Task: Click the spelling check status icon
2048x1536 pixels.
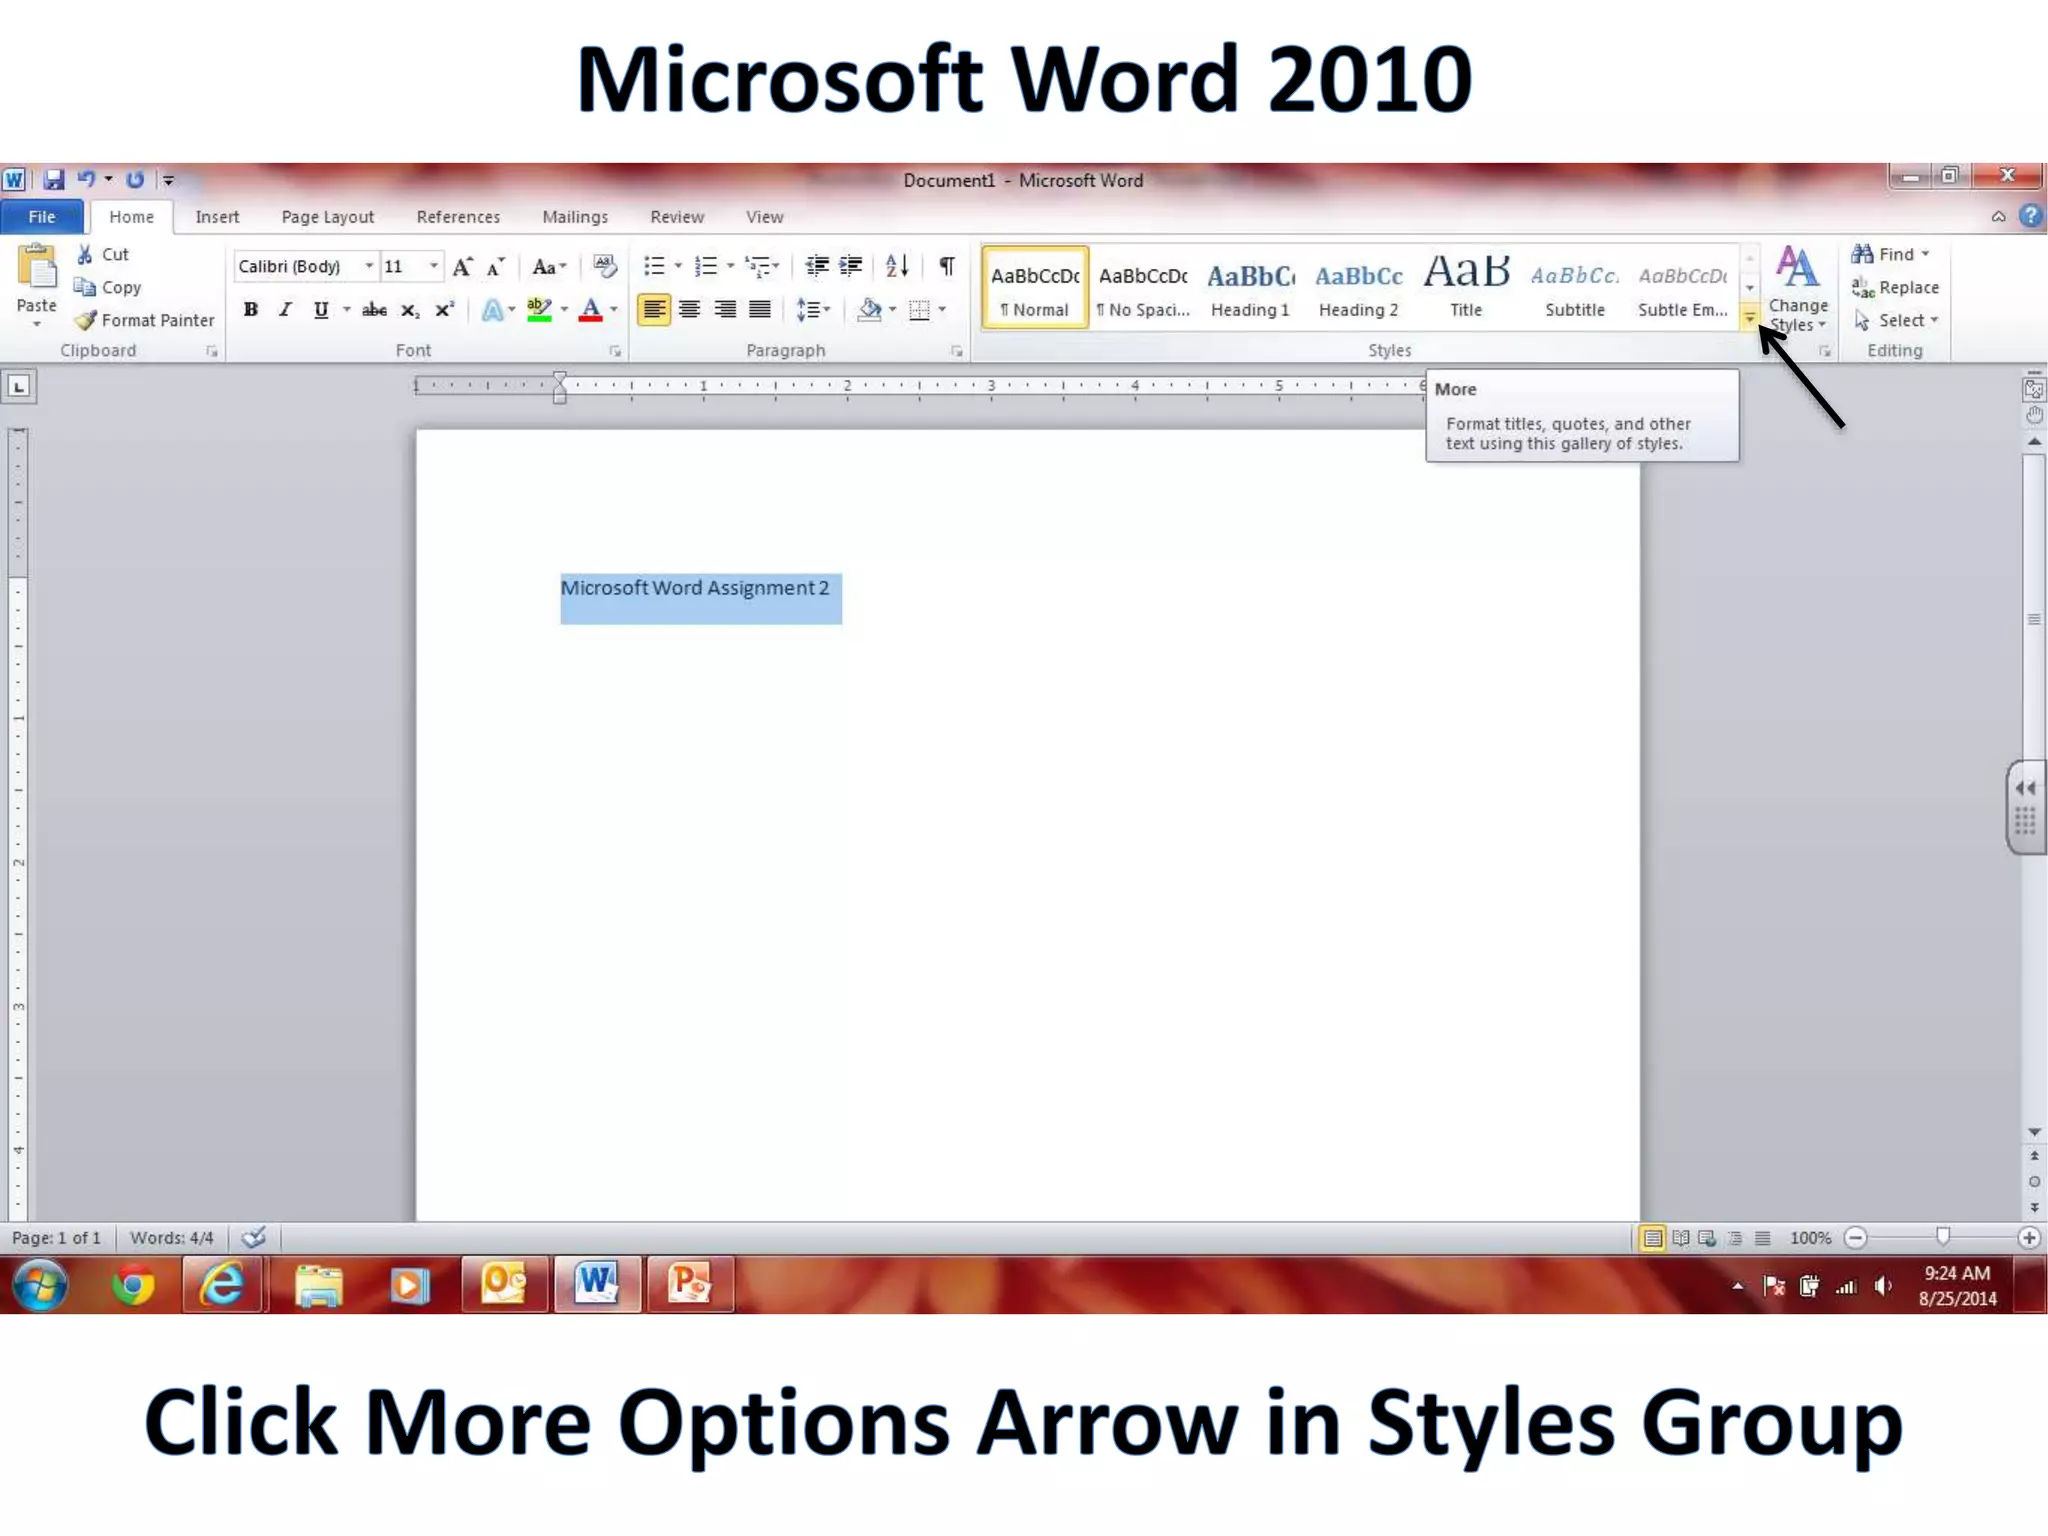Action: [x=254, y=1238]
